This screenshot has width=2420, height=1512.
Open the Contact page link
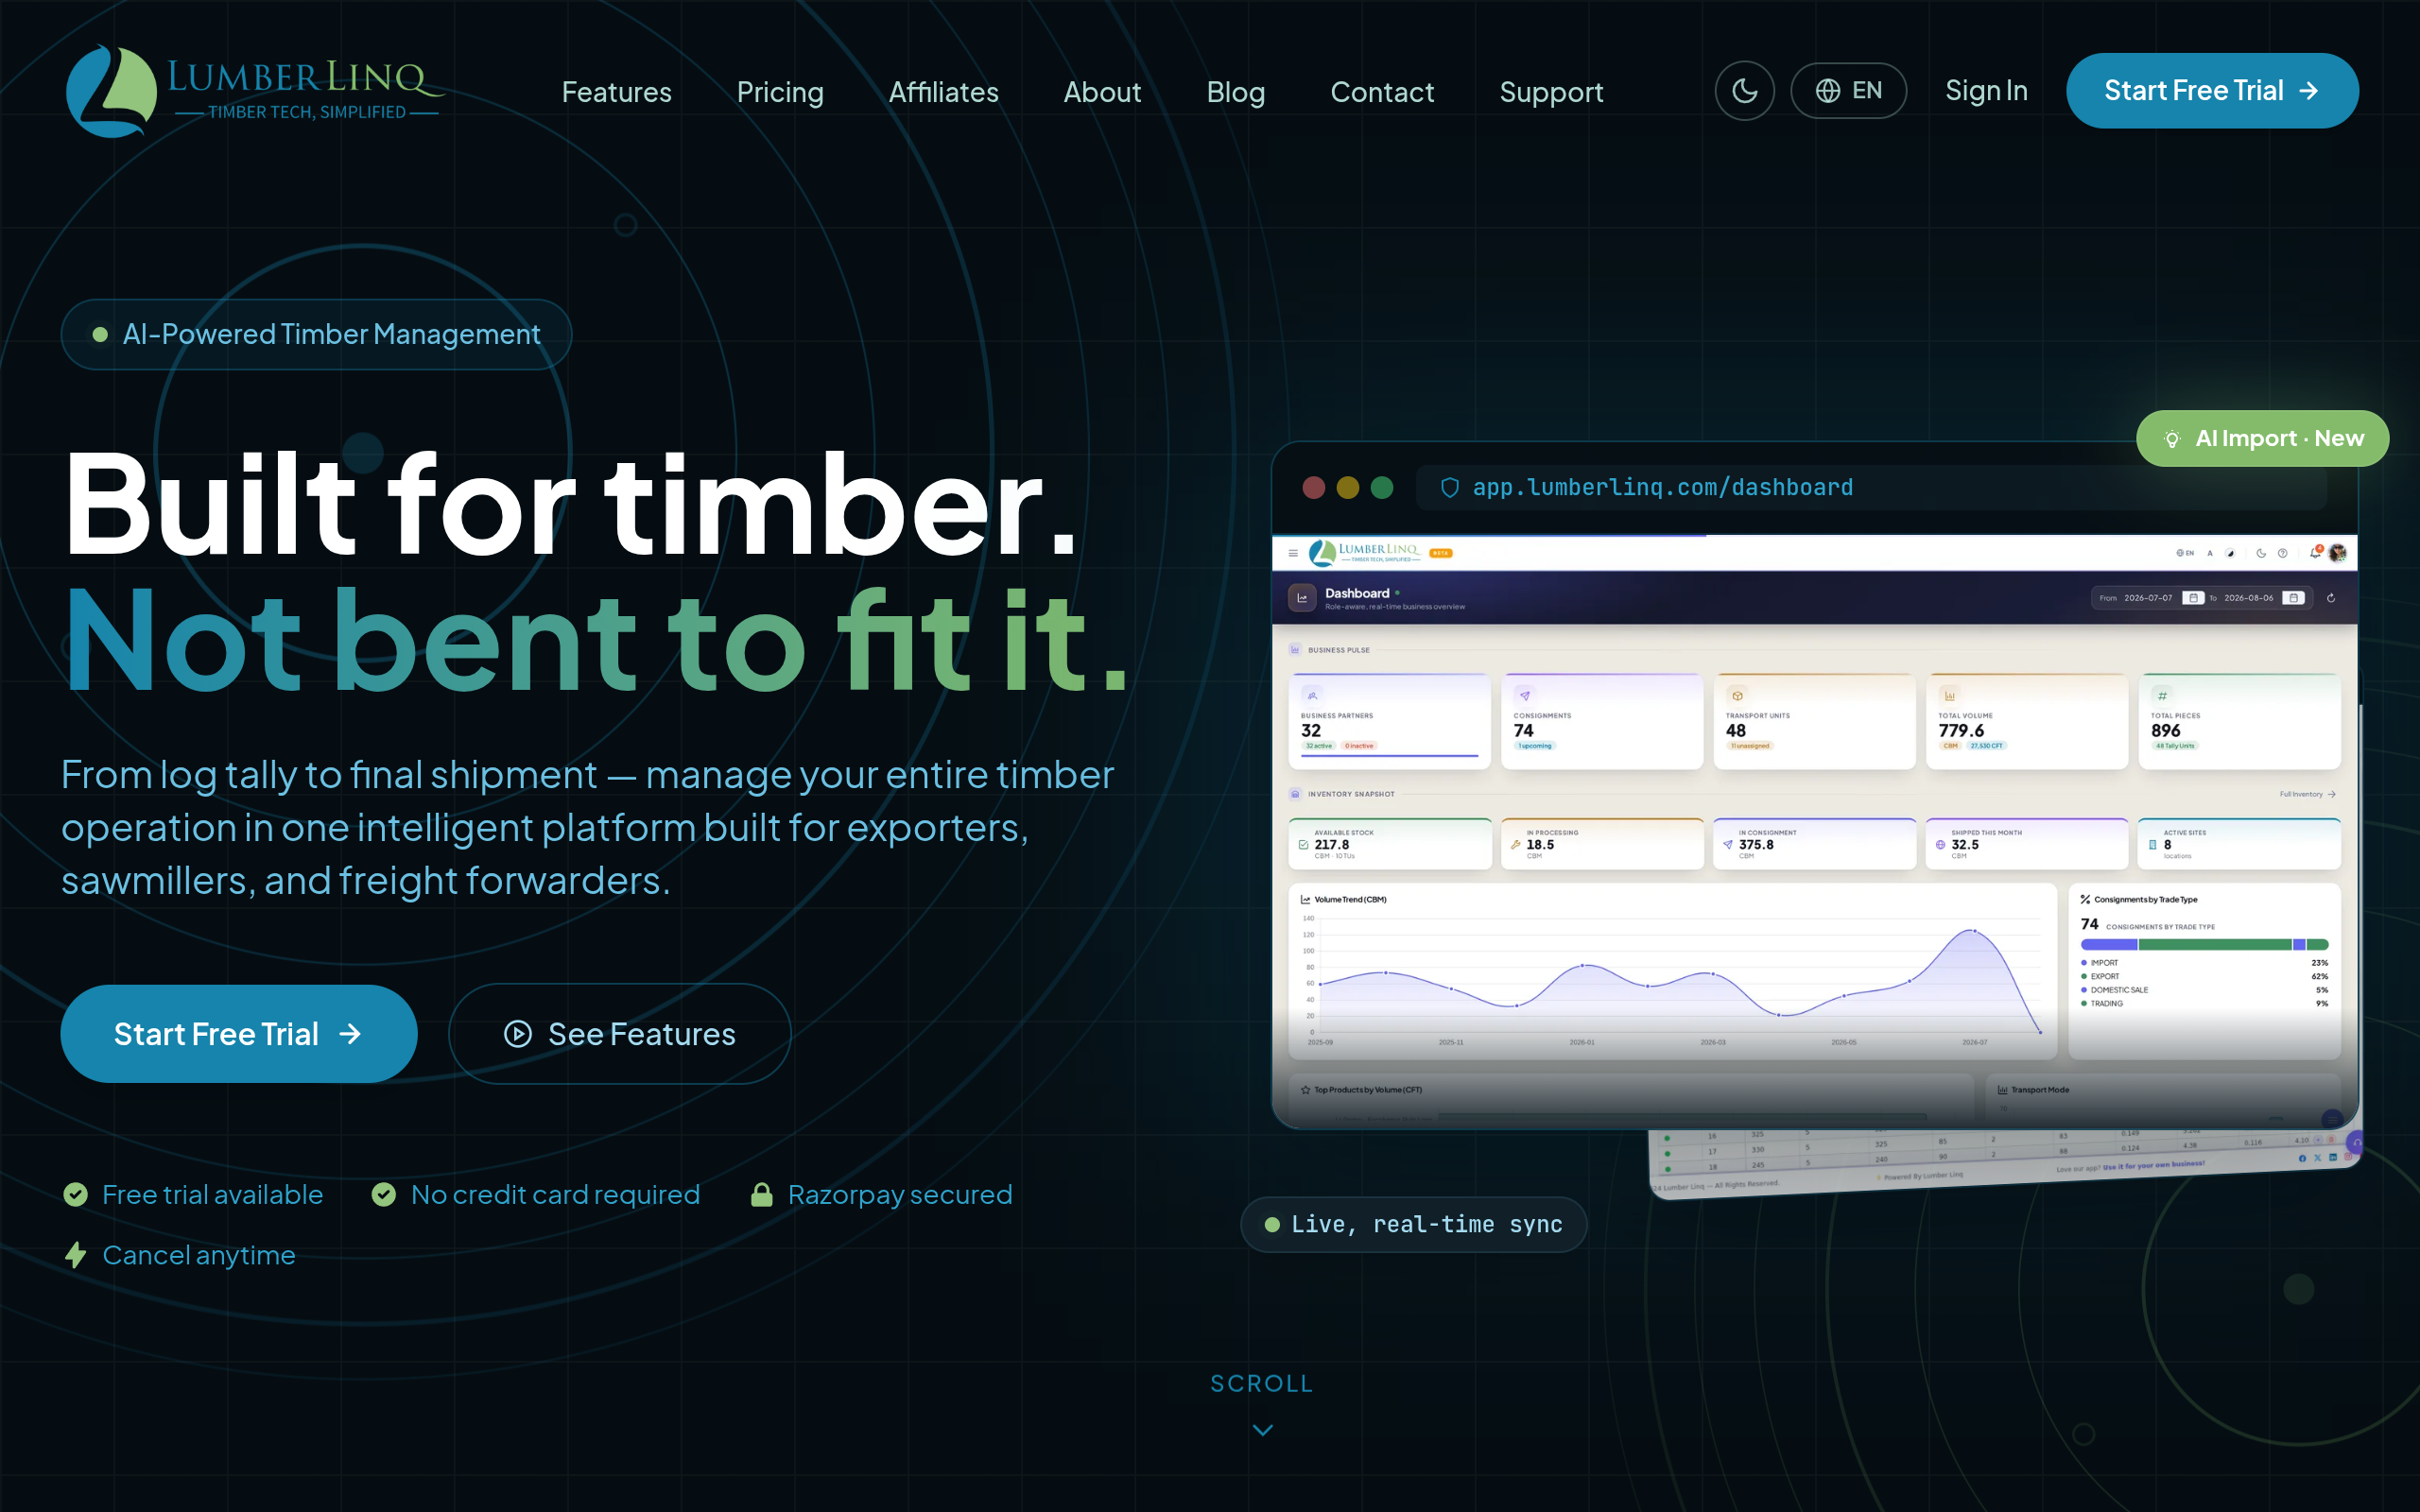tap(1382, 92)
